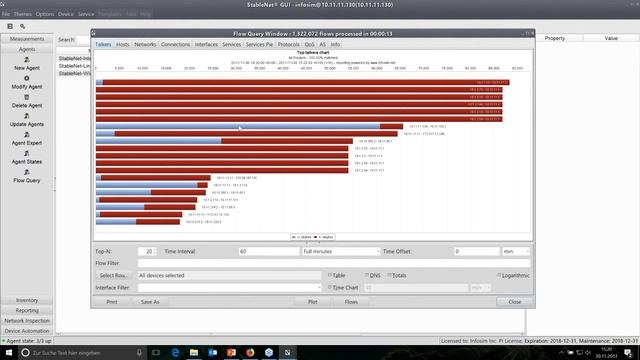Switch to the Services Pie tab
640x360 pixels.
(x=259, y=44)
